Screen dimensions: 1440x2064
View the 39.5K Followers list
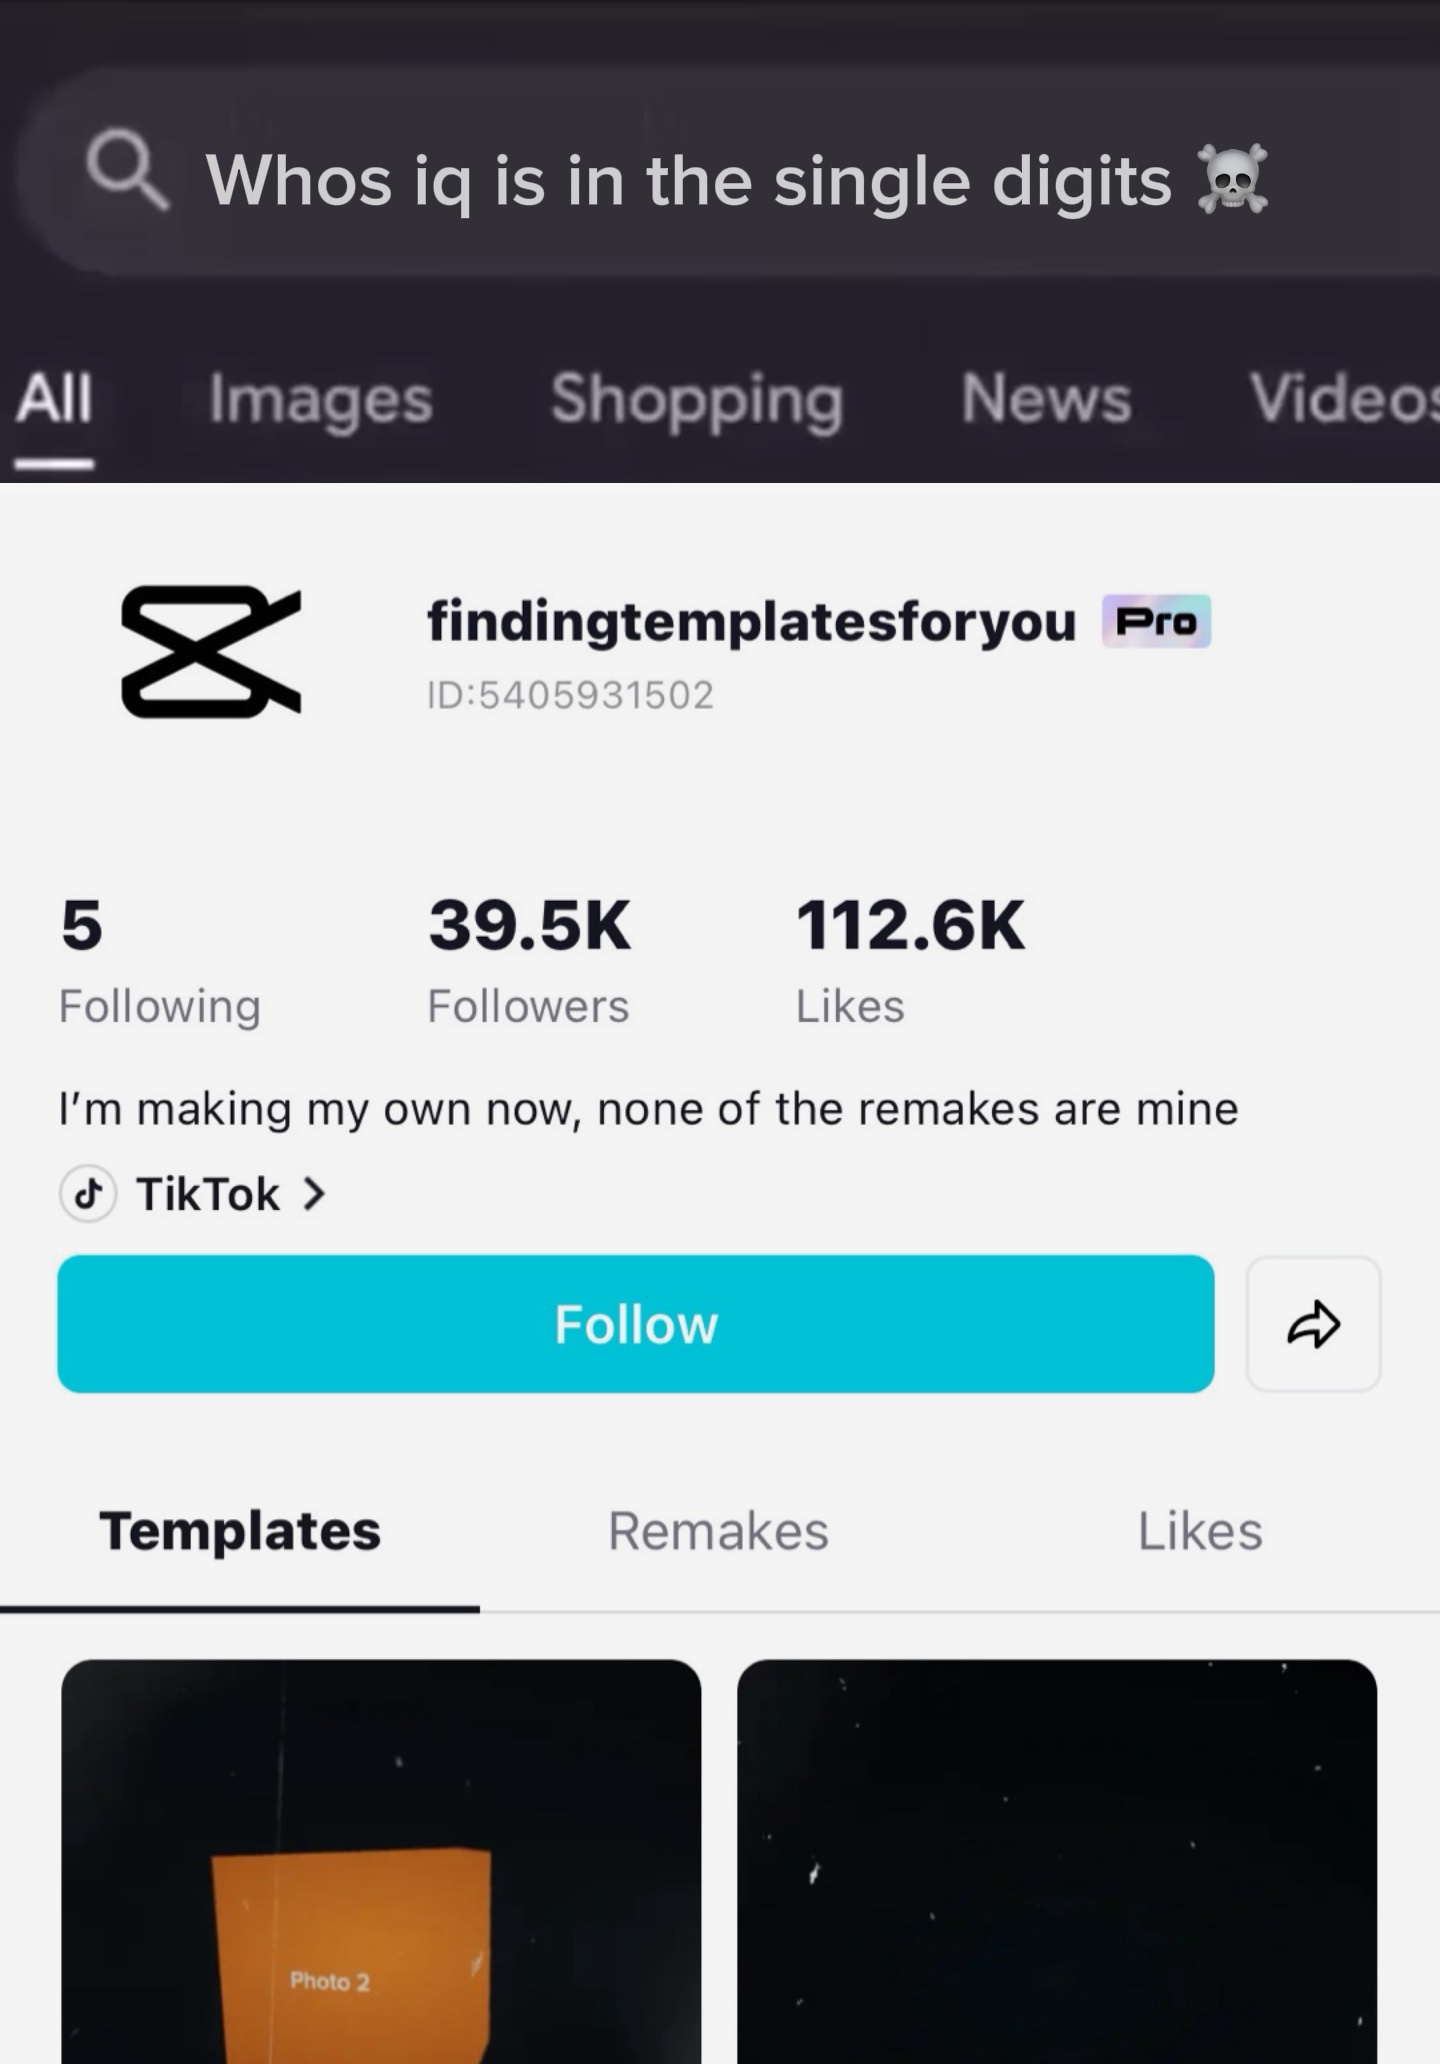pyautogui.click(x=529, y=960)
